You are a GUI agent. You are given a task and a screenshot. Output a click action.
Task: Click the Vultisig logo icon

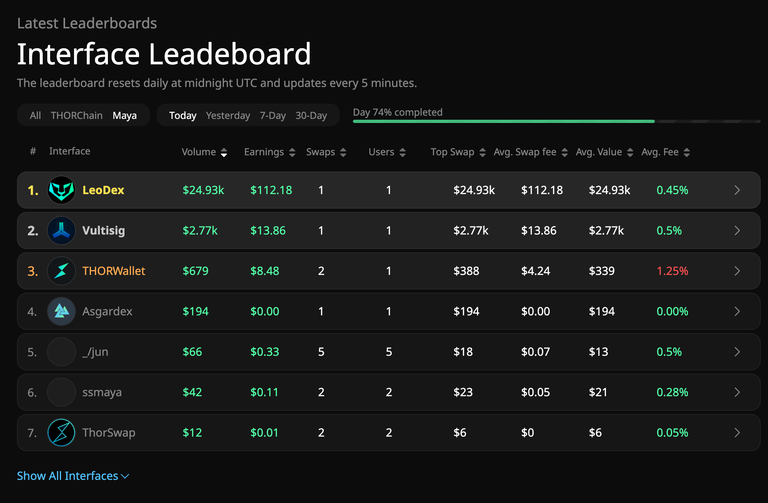coord(61,231)
